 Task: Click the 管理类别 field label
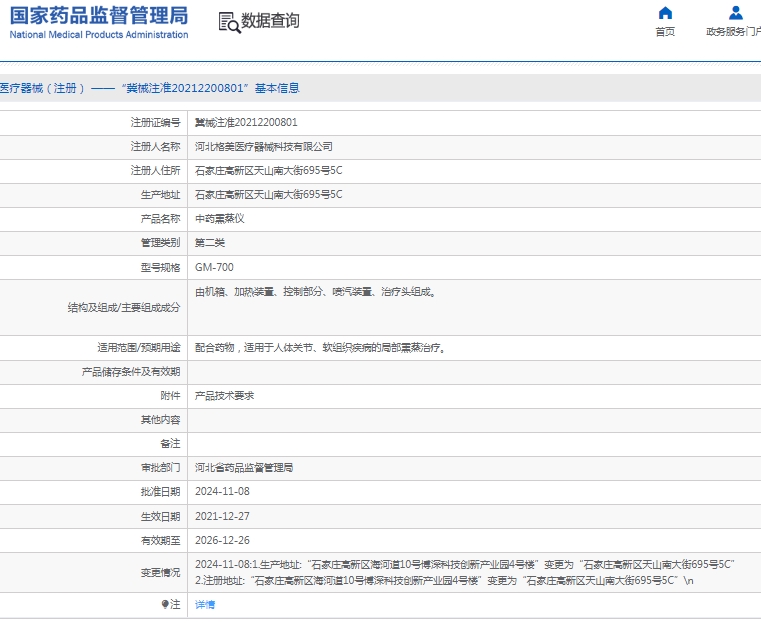point(161,243)
